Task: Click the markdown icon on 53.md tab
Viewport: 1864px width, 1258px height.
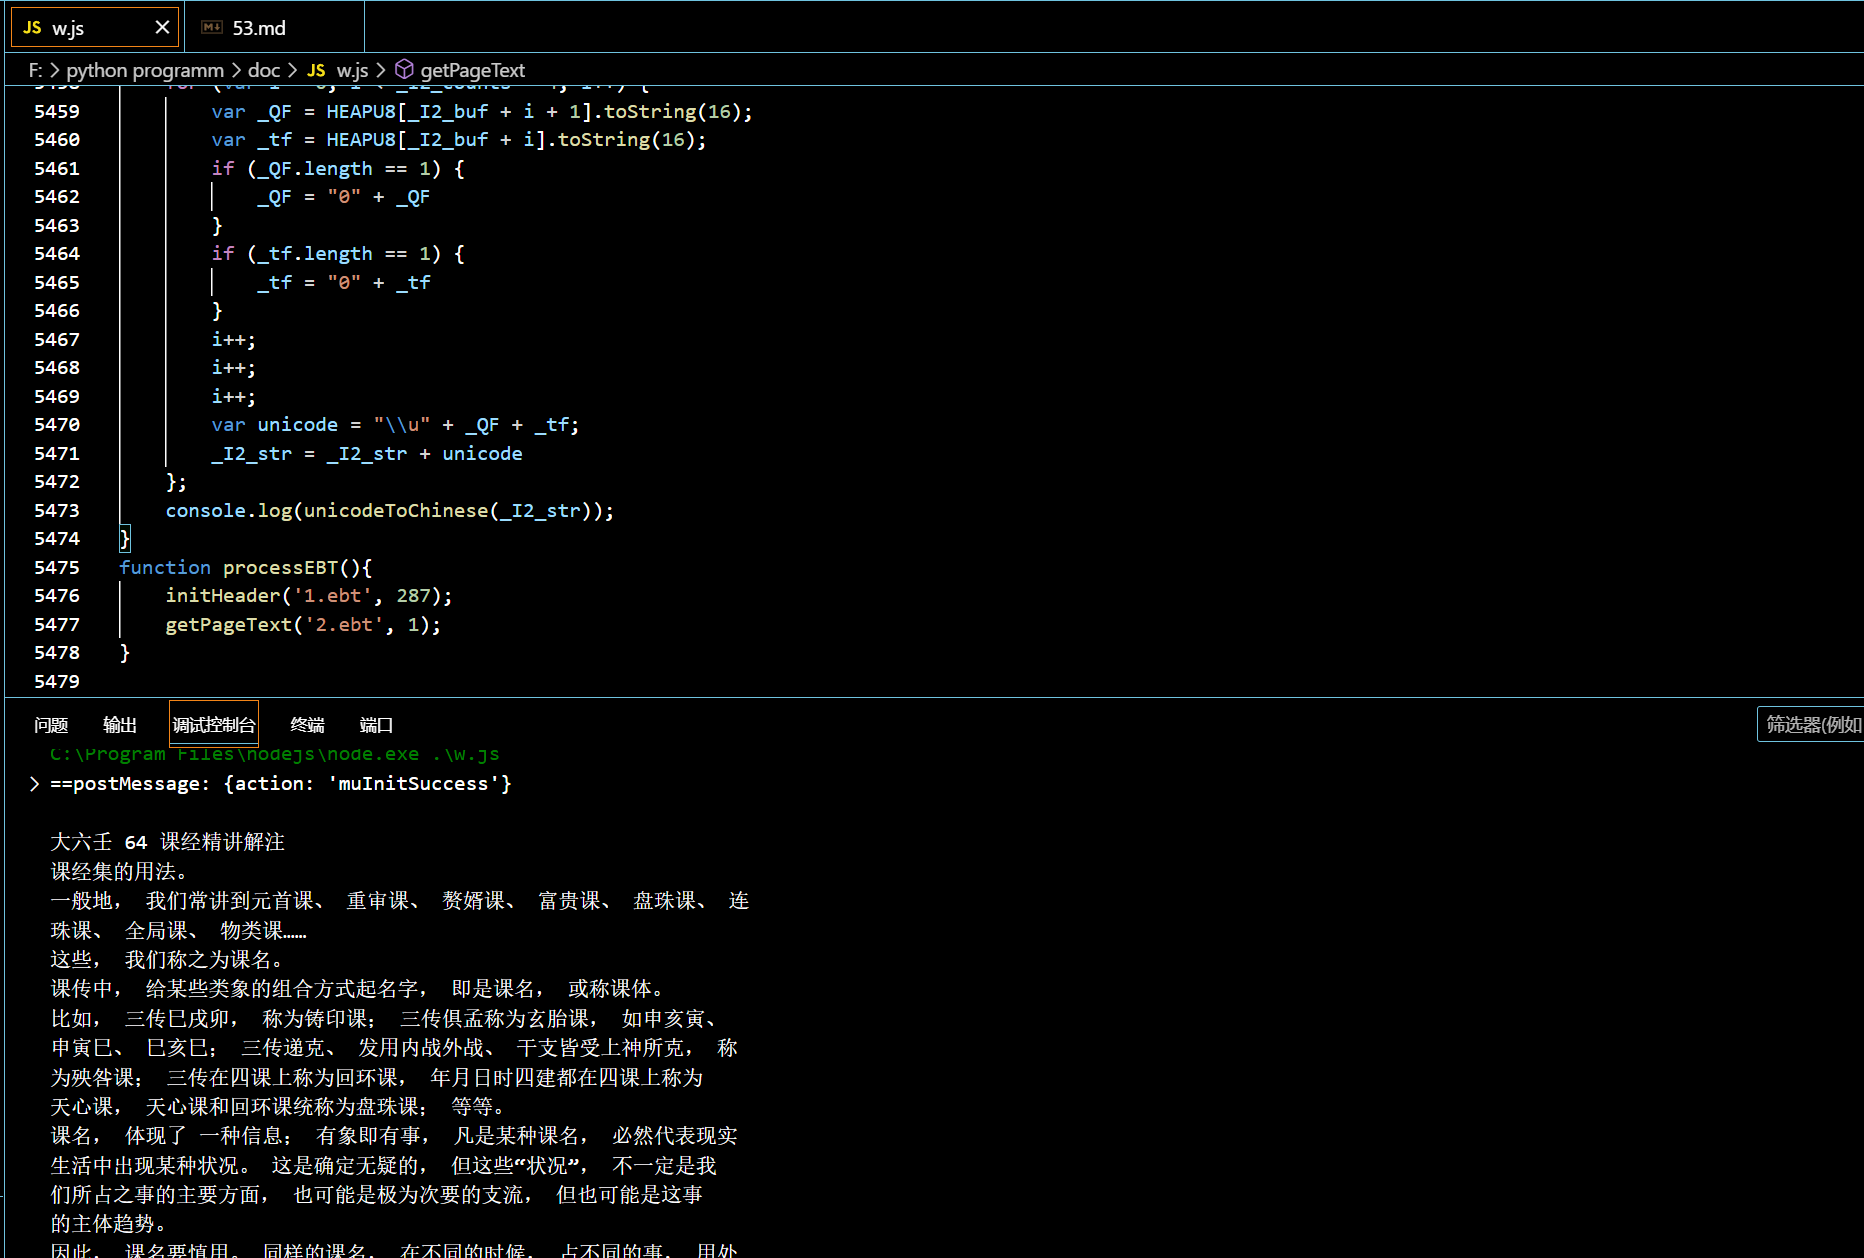Action: (x=212, y=28)
